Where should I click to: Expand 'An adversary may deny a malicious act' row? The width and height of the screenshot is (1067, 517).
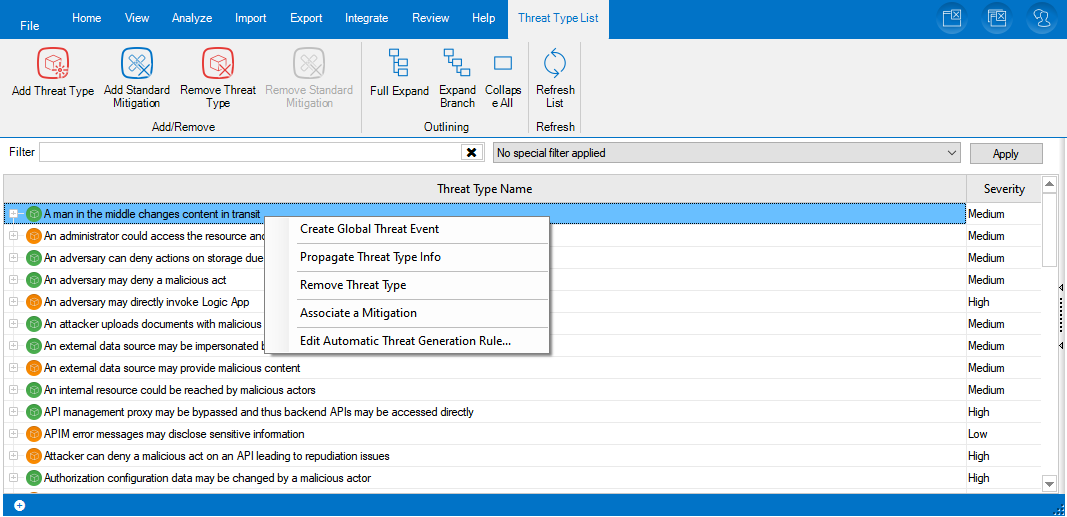pyautogui.click(x=14, y=280)
